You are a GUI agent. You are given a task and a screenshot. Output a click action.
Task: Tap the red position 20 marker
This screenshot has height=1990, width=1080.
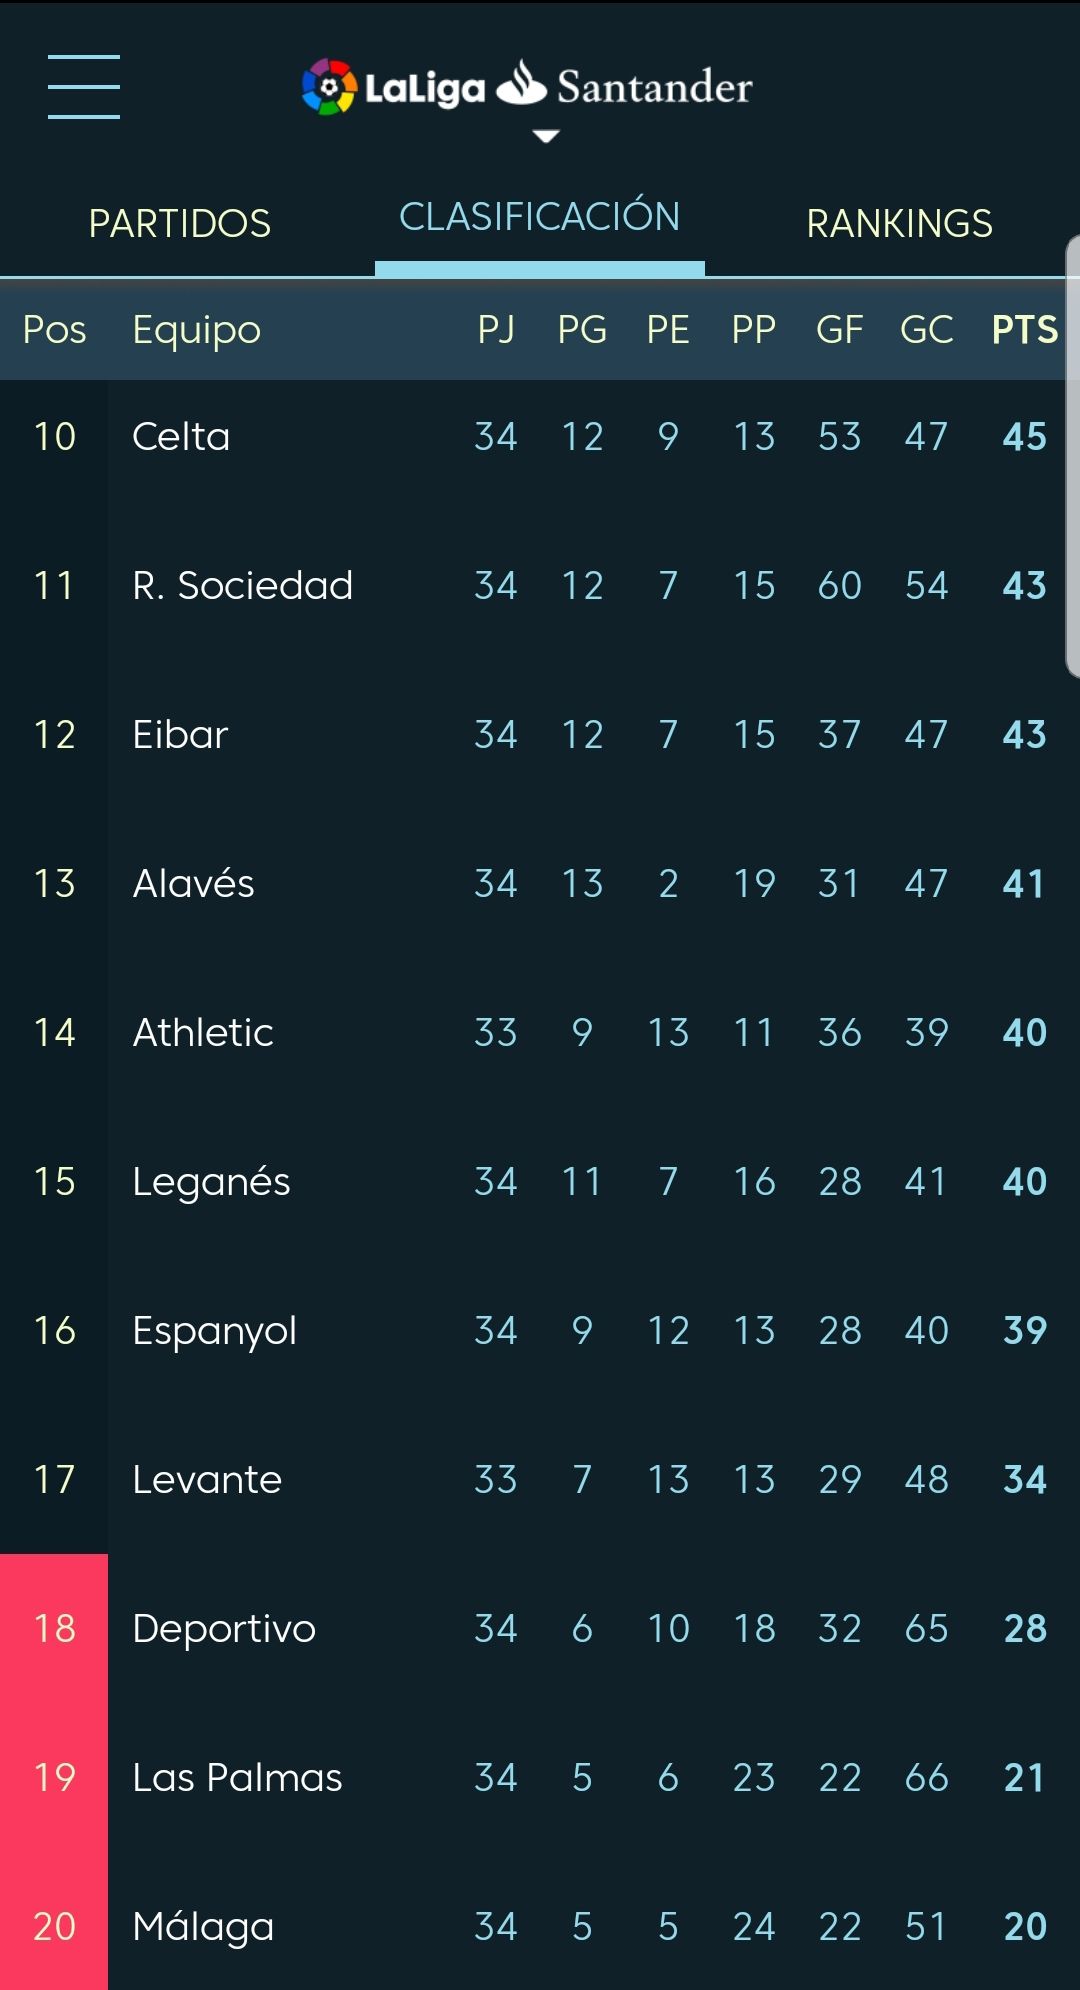coord(54,1926)
